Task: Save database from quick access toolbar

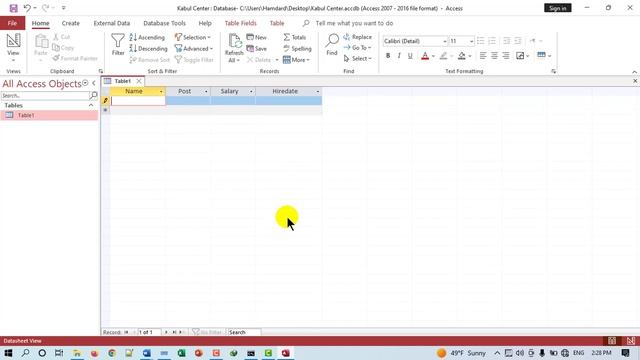Action: (13, 8)
